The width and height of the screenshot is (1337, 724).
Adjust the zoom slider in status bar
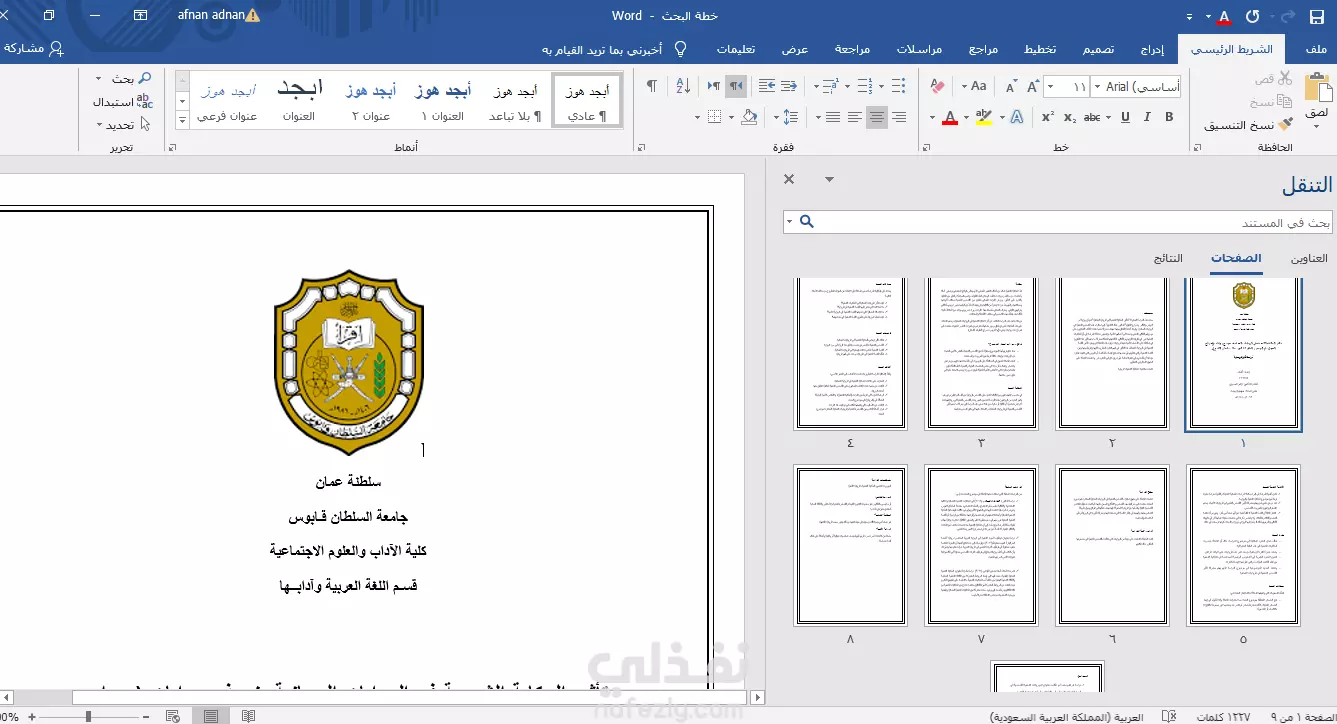pos(88,716)
